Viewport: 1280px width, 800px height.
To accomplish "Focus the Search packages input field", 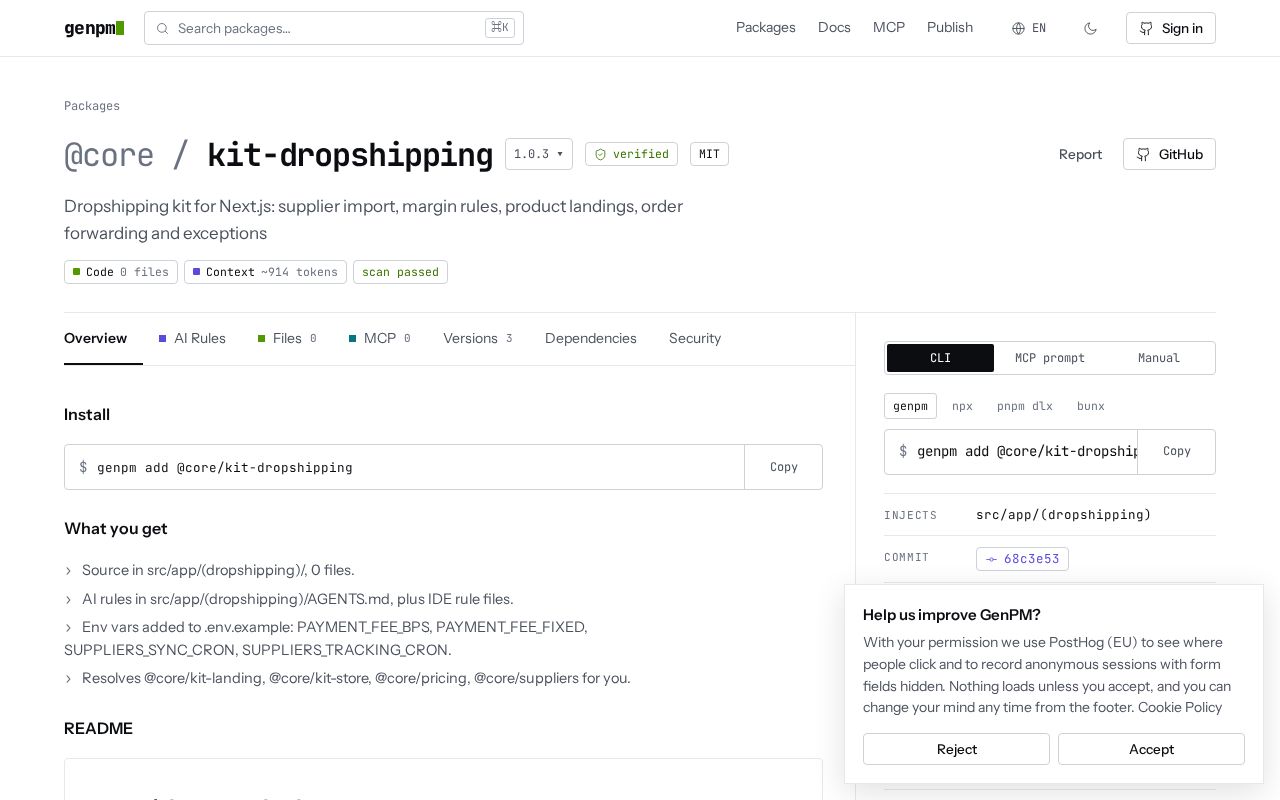I will click(334, 28).
